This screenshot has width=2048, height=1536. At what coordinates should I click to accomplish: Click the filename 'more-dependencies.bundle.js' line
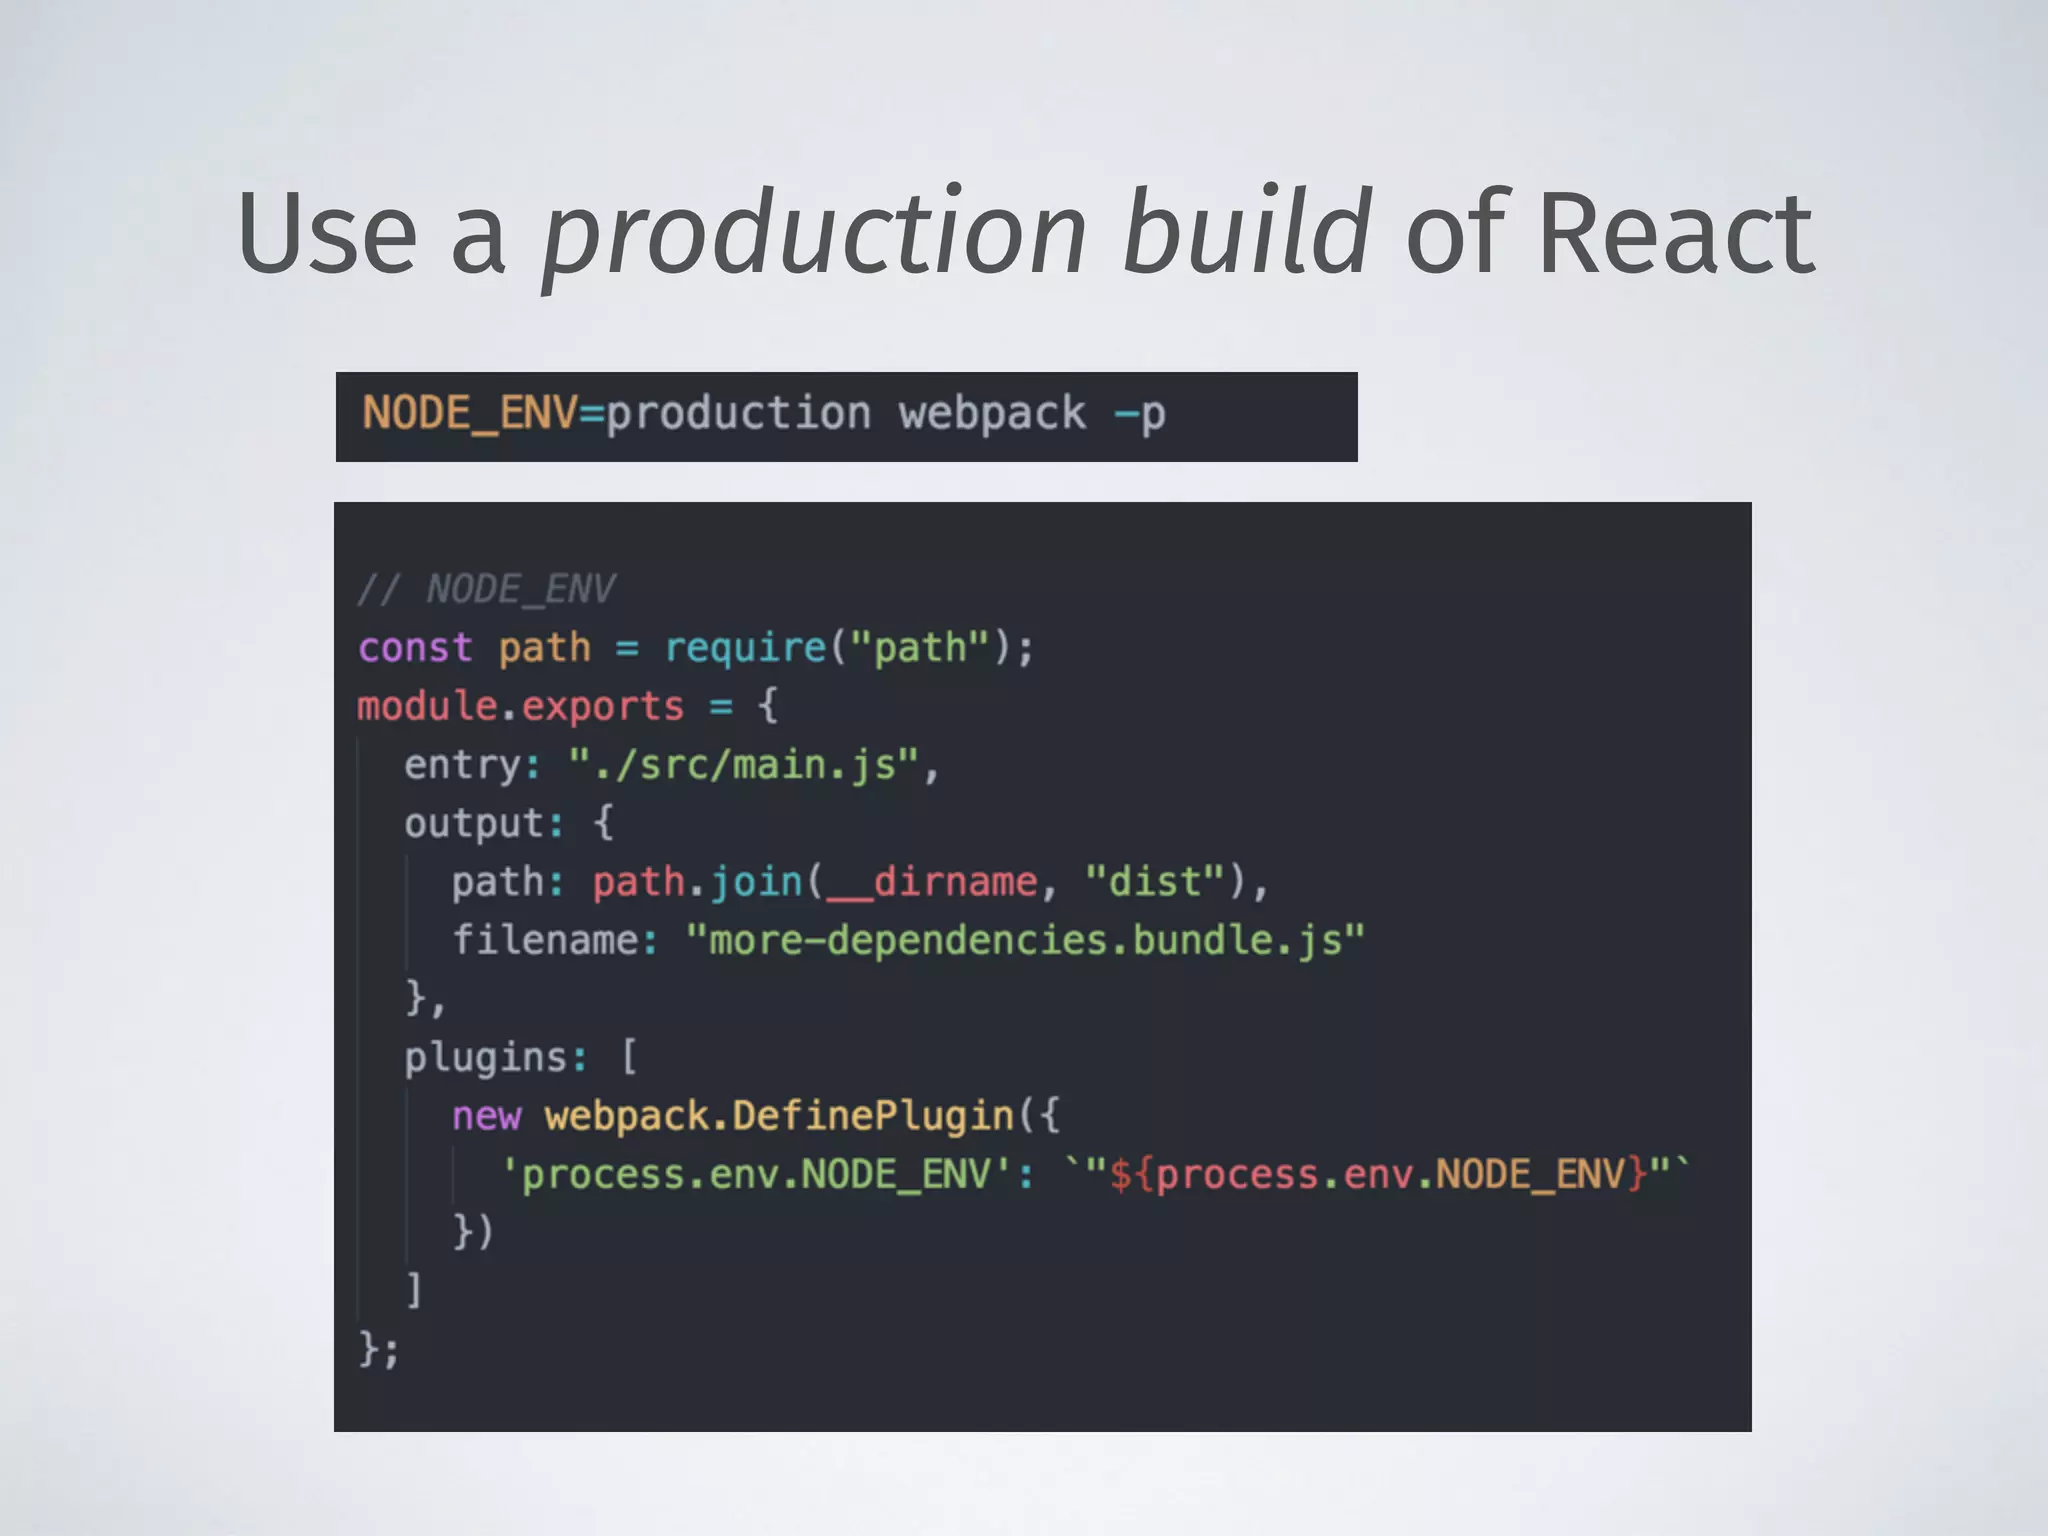[x=908, y=940]
